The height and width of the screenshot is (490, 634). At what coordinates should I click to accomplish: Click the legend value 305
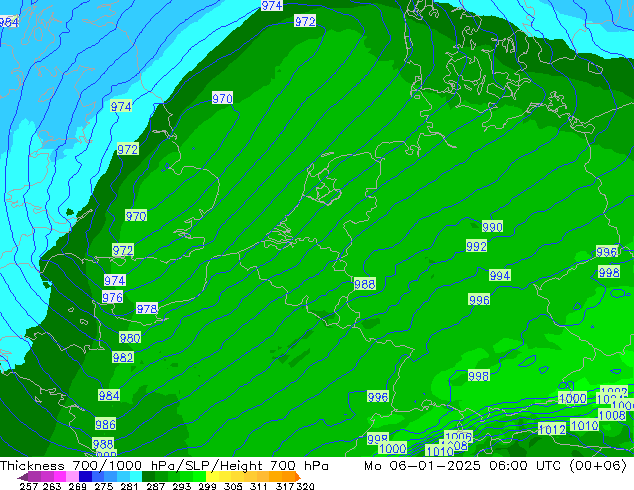[232, 486]
